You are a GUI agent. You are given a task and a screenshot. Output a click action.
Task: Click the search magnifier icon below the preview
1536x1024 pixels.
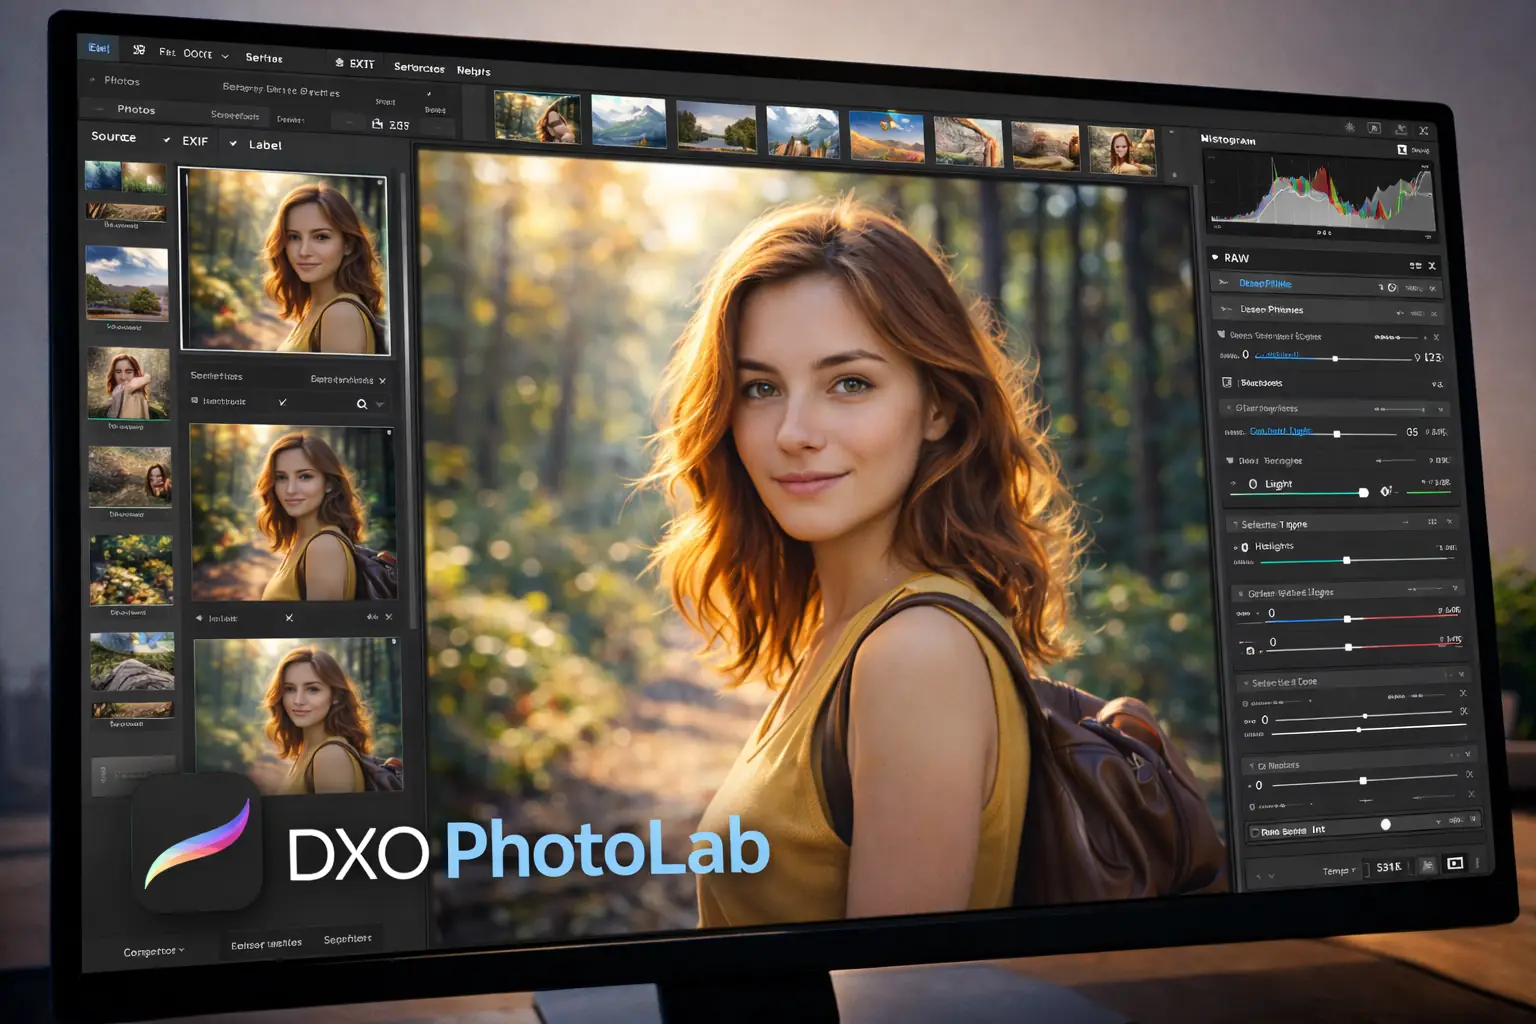click(362, 404)
